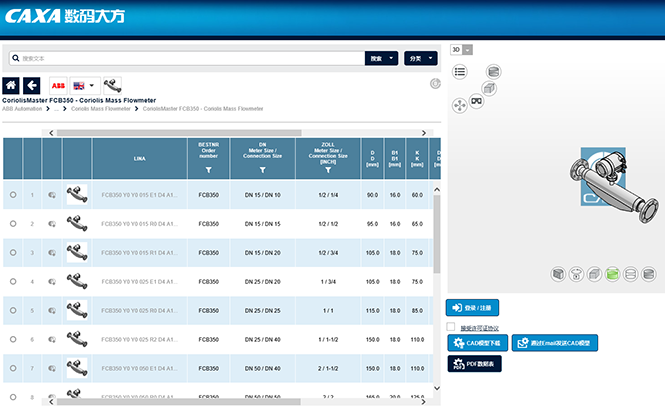Click the bottom scrollbar's right arrow
Viewport: 665px width, 412px height.
click(x=423, y=401)
